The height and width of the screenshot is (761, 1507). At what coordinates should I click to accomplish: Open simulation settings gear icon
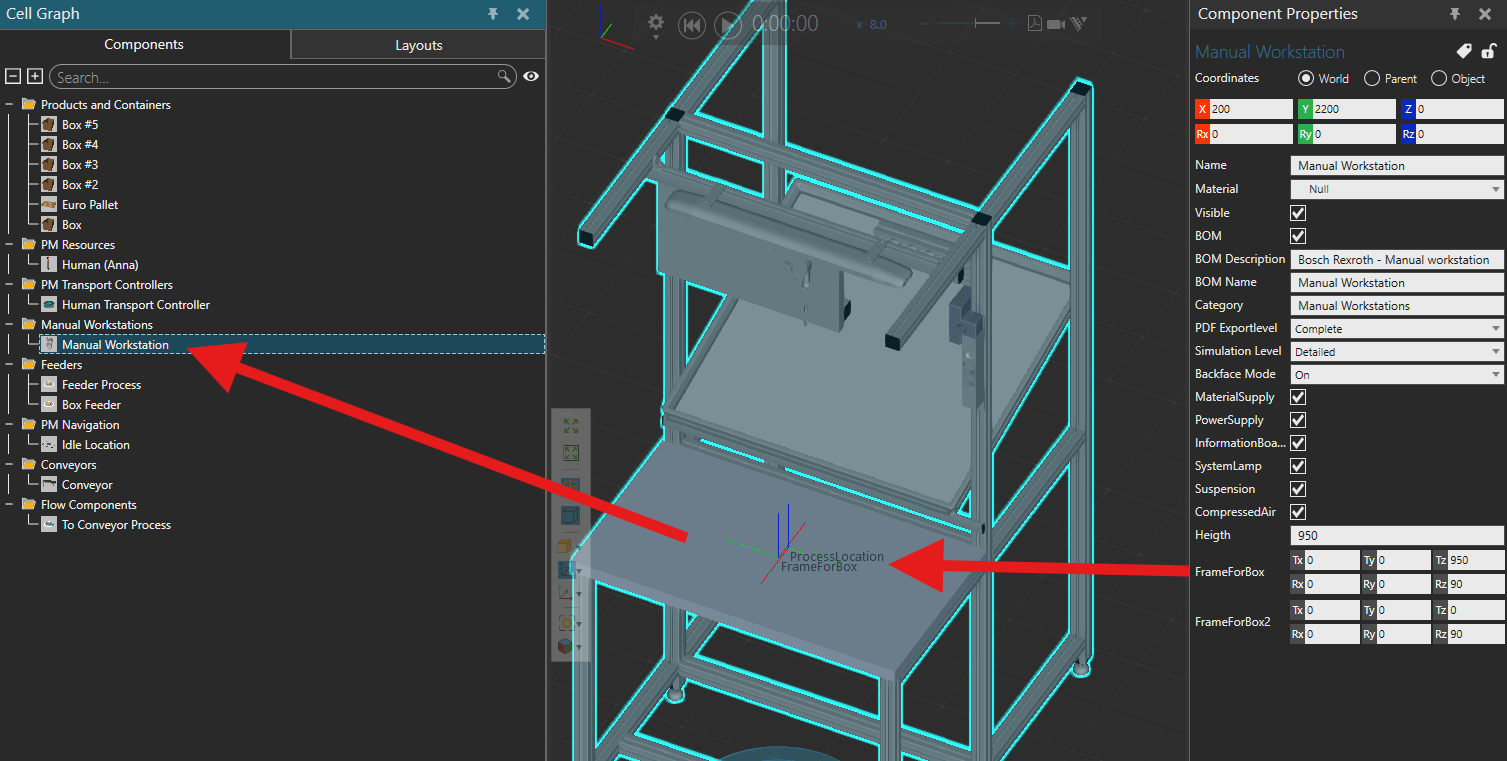[656, 23]
